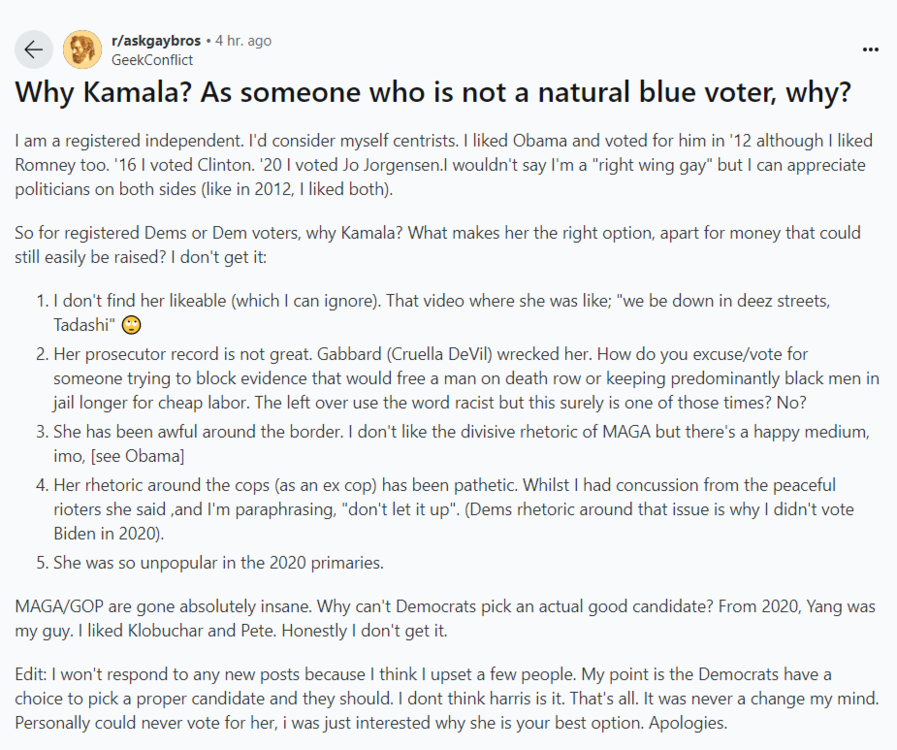Click the eye-roll emoji after Tadashi
The height and width of the screenshot is (750, 897).
click(132, 325)
